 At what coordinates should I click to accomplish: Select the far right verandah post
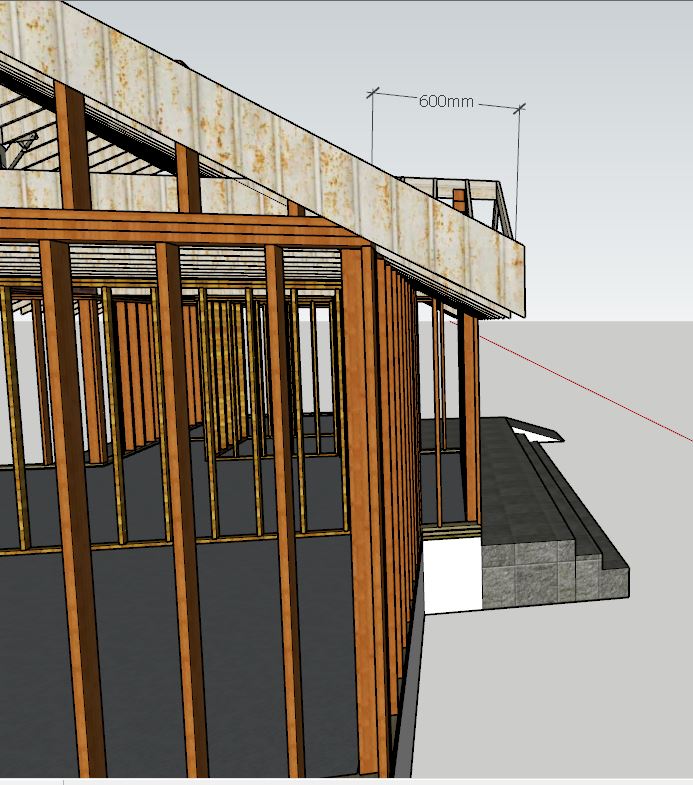[x=470, y=420]
